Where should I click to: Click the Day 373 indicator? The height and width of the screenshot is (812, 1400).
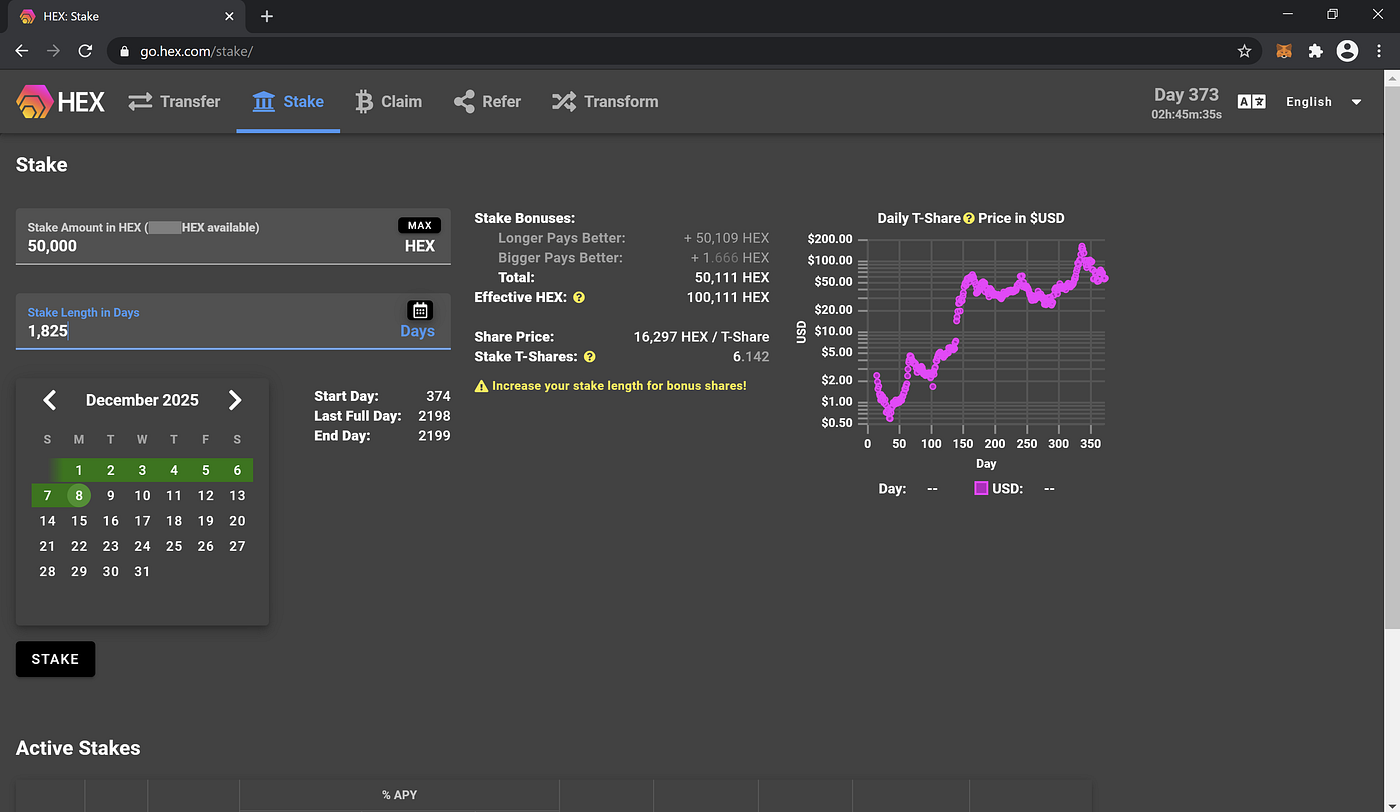pyautogui.click(x=1186, y=95)
